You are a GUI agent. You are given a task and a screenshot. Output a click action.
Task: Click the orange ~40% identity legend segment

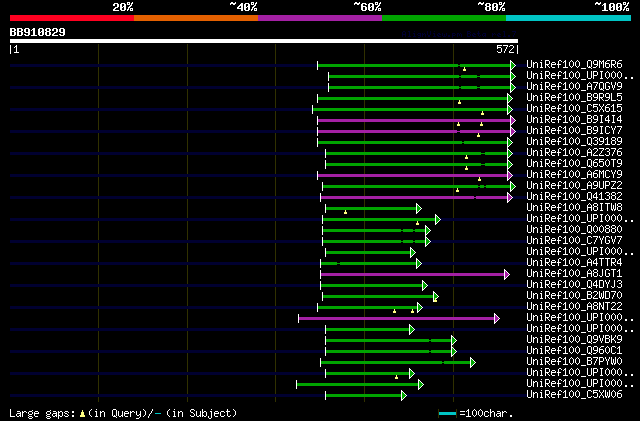coord(196,18)
